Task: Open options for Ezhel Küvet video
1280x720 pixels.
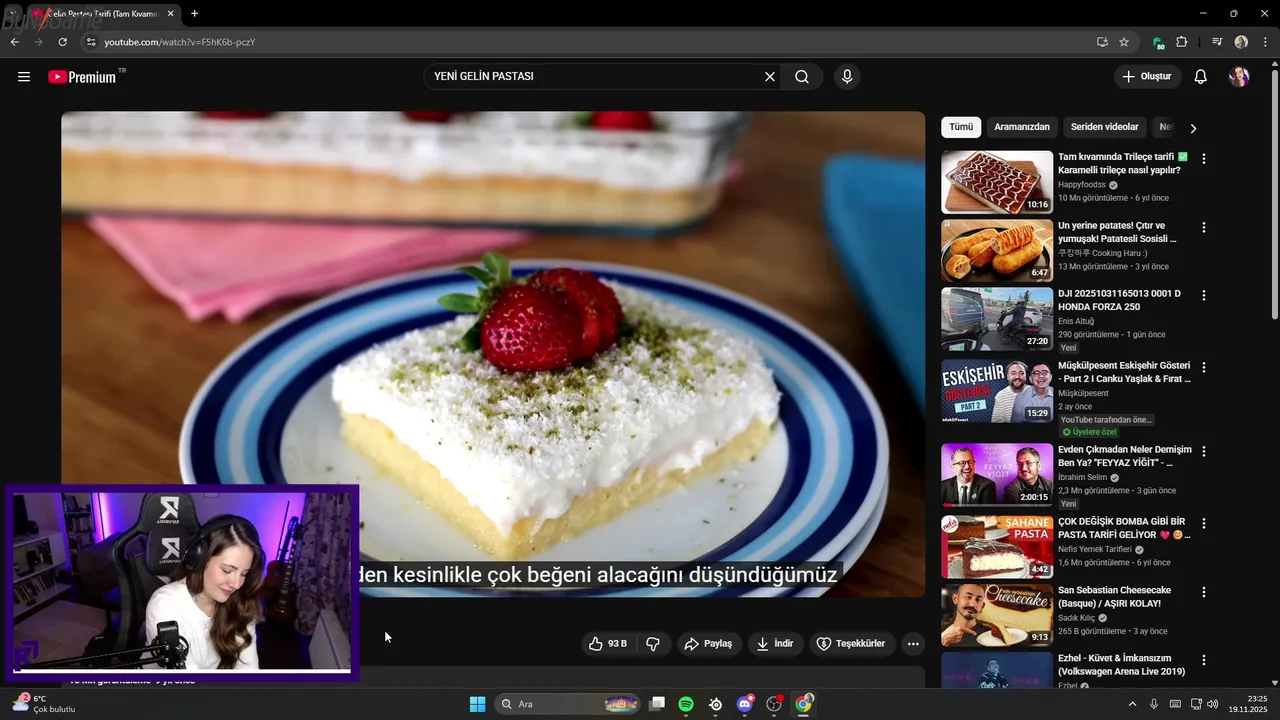Action: 1204,661
